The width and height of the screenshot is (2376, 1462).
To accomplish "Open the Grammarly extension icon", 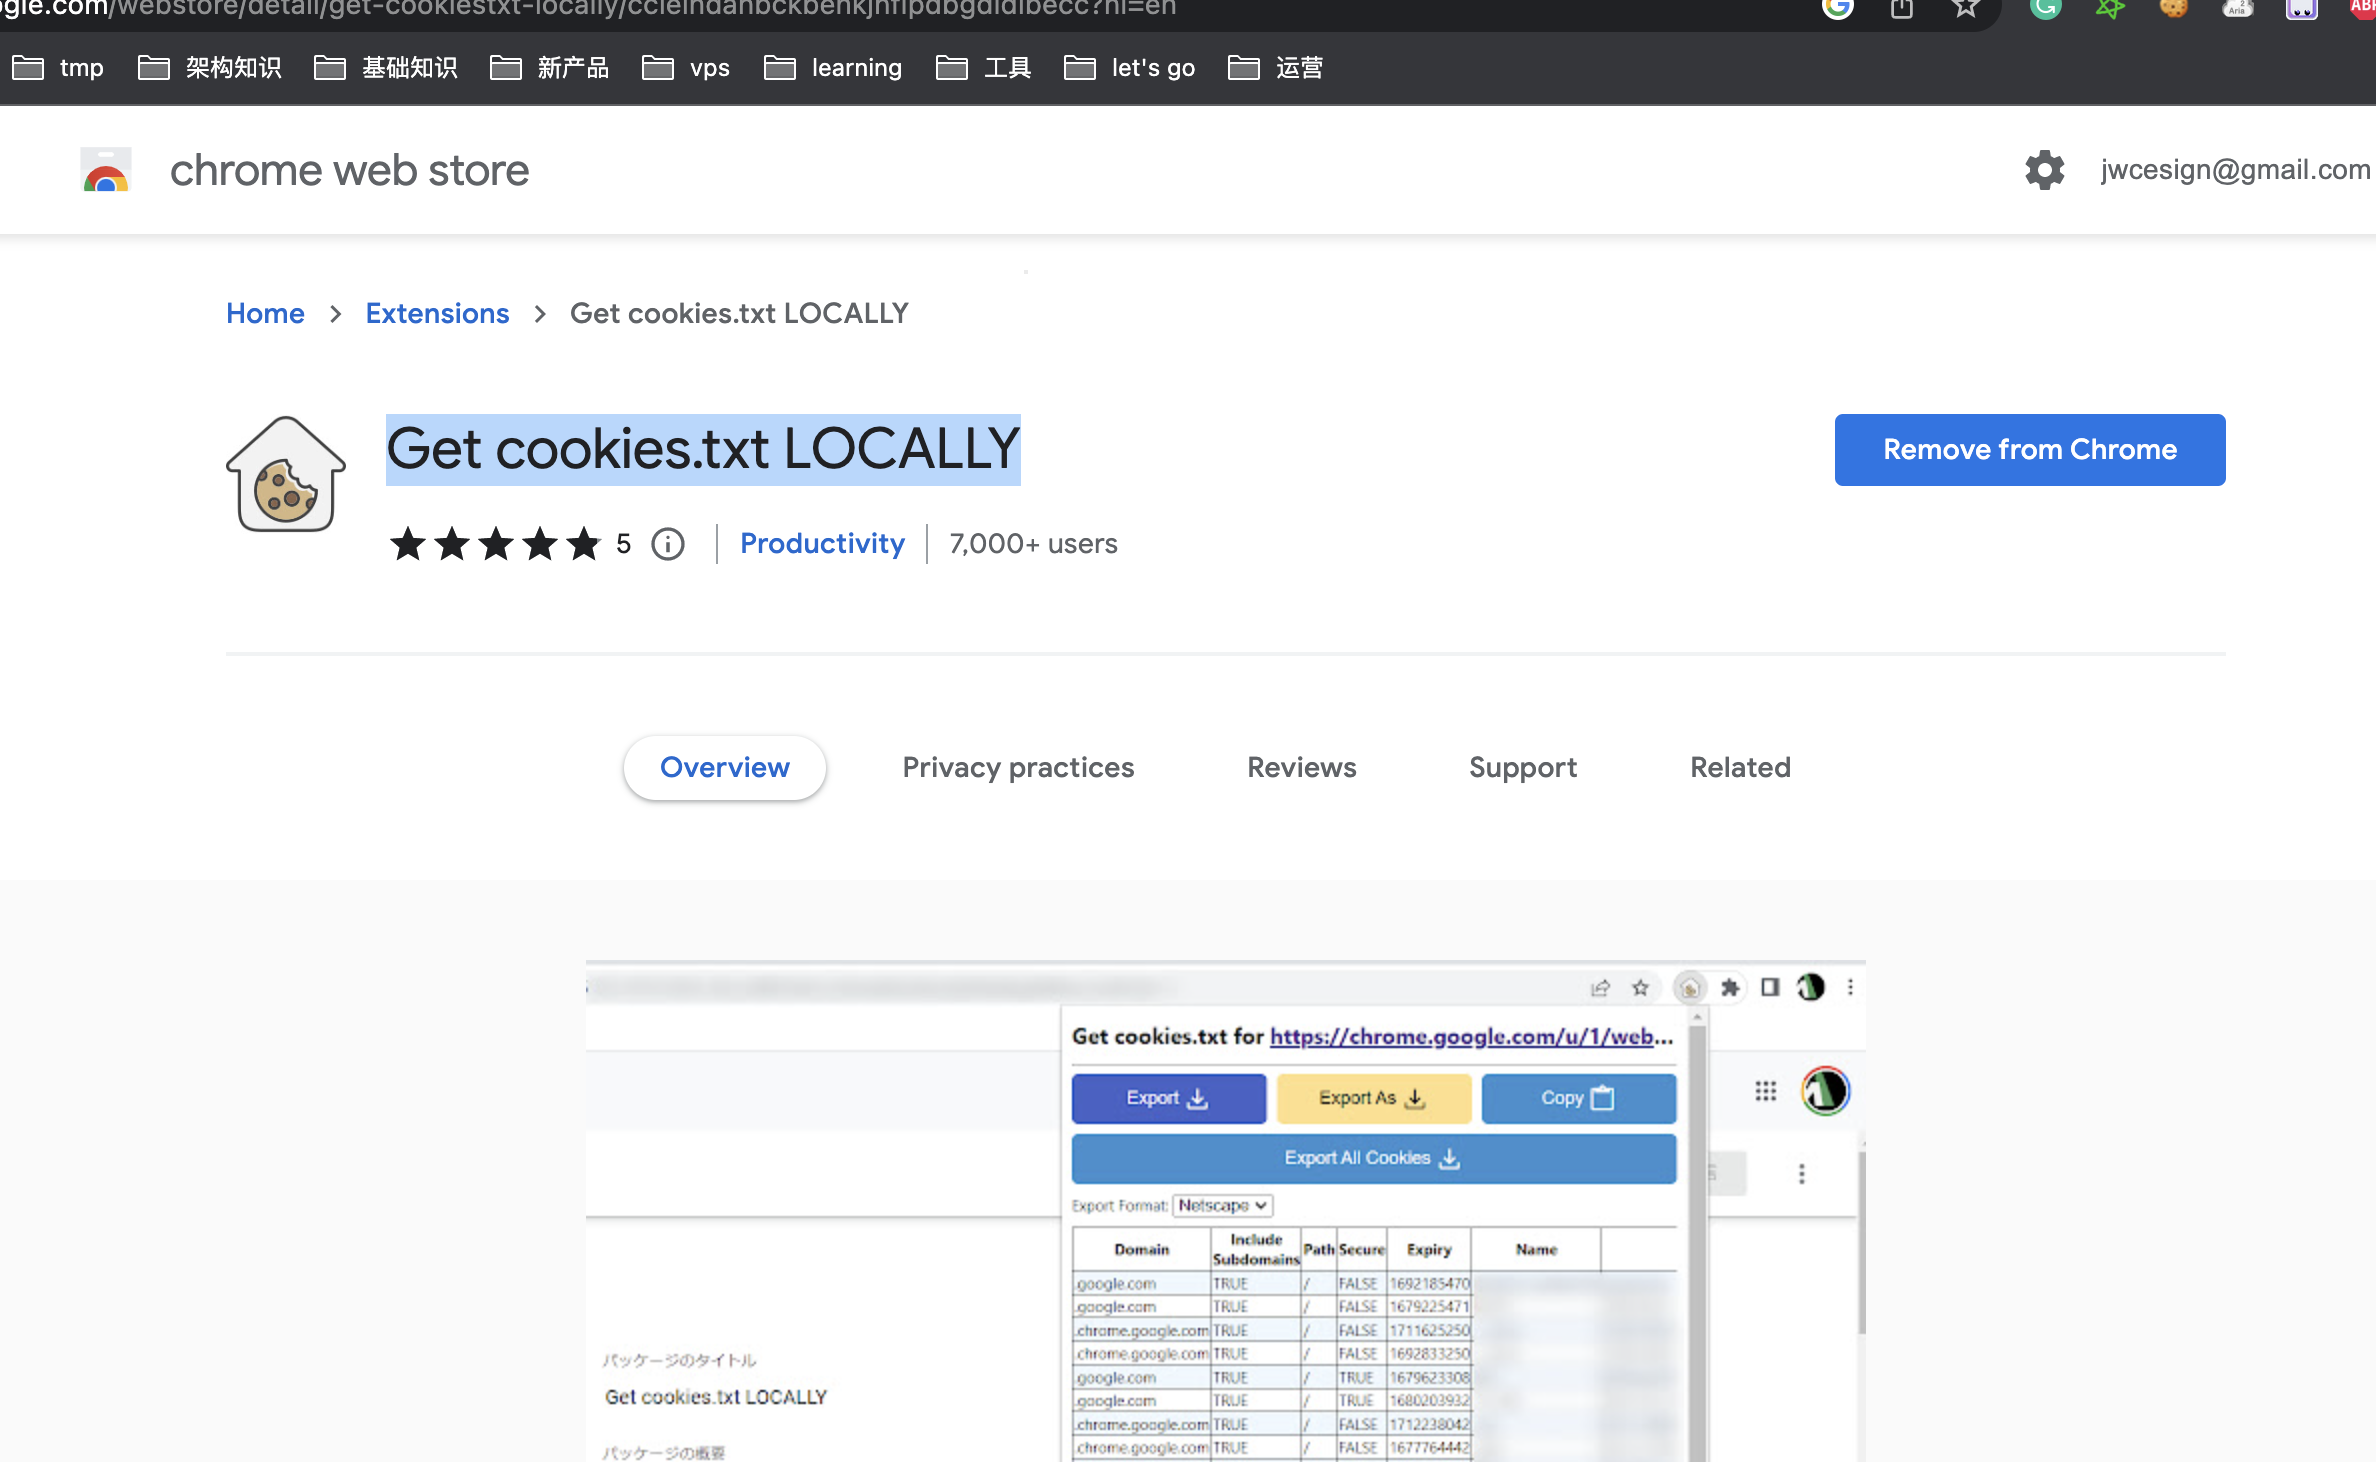I will (2046, 8).
